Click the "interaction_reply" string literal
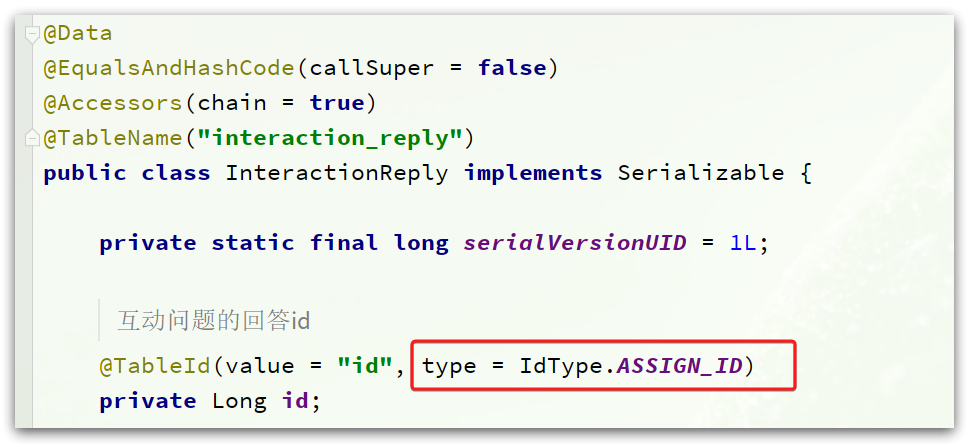This screenshot has width=969, height=447. 330,138
